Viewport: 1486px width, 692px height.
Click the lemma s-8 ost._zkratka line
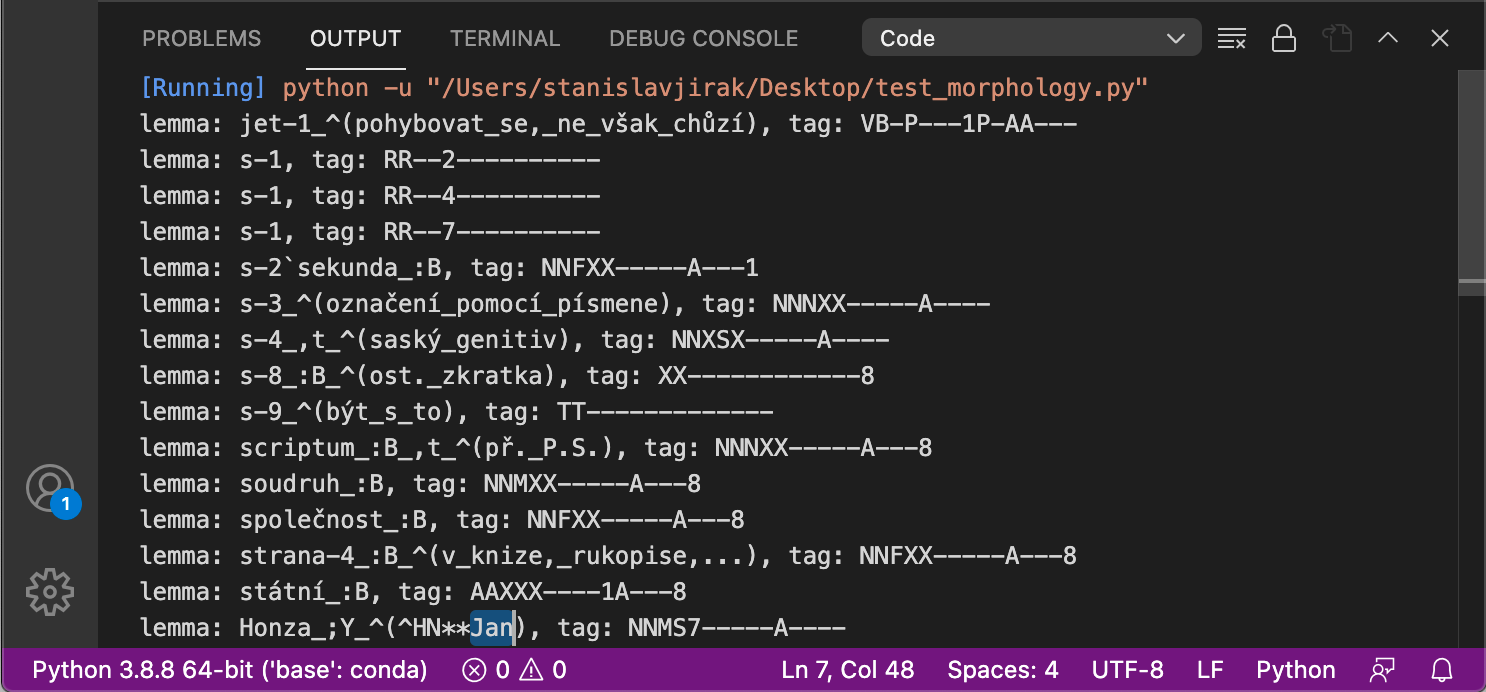coord(507,376)
